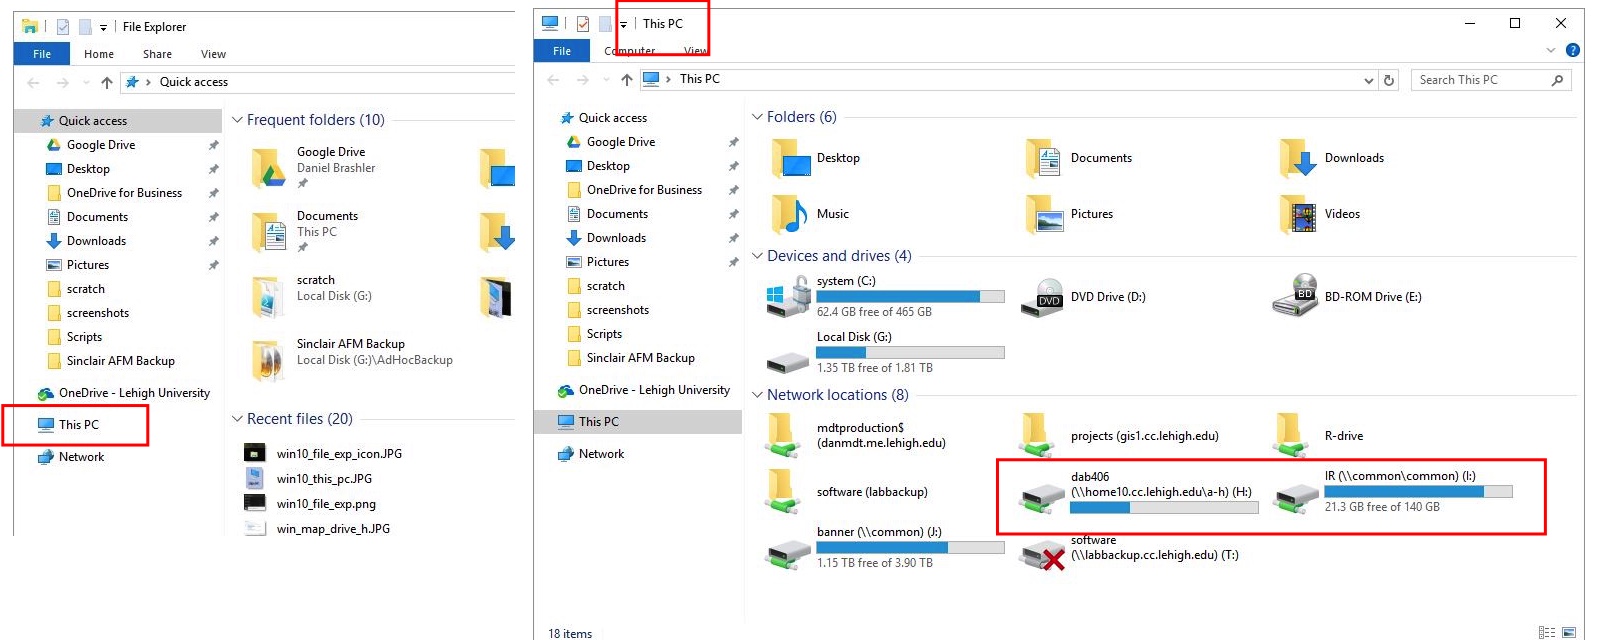1600x640 pixels.
Task: Click banner (J:) drive capacity bar
Action: click(x=910, y=548)
